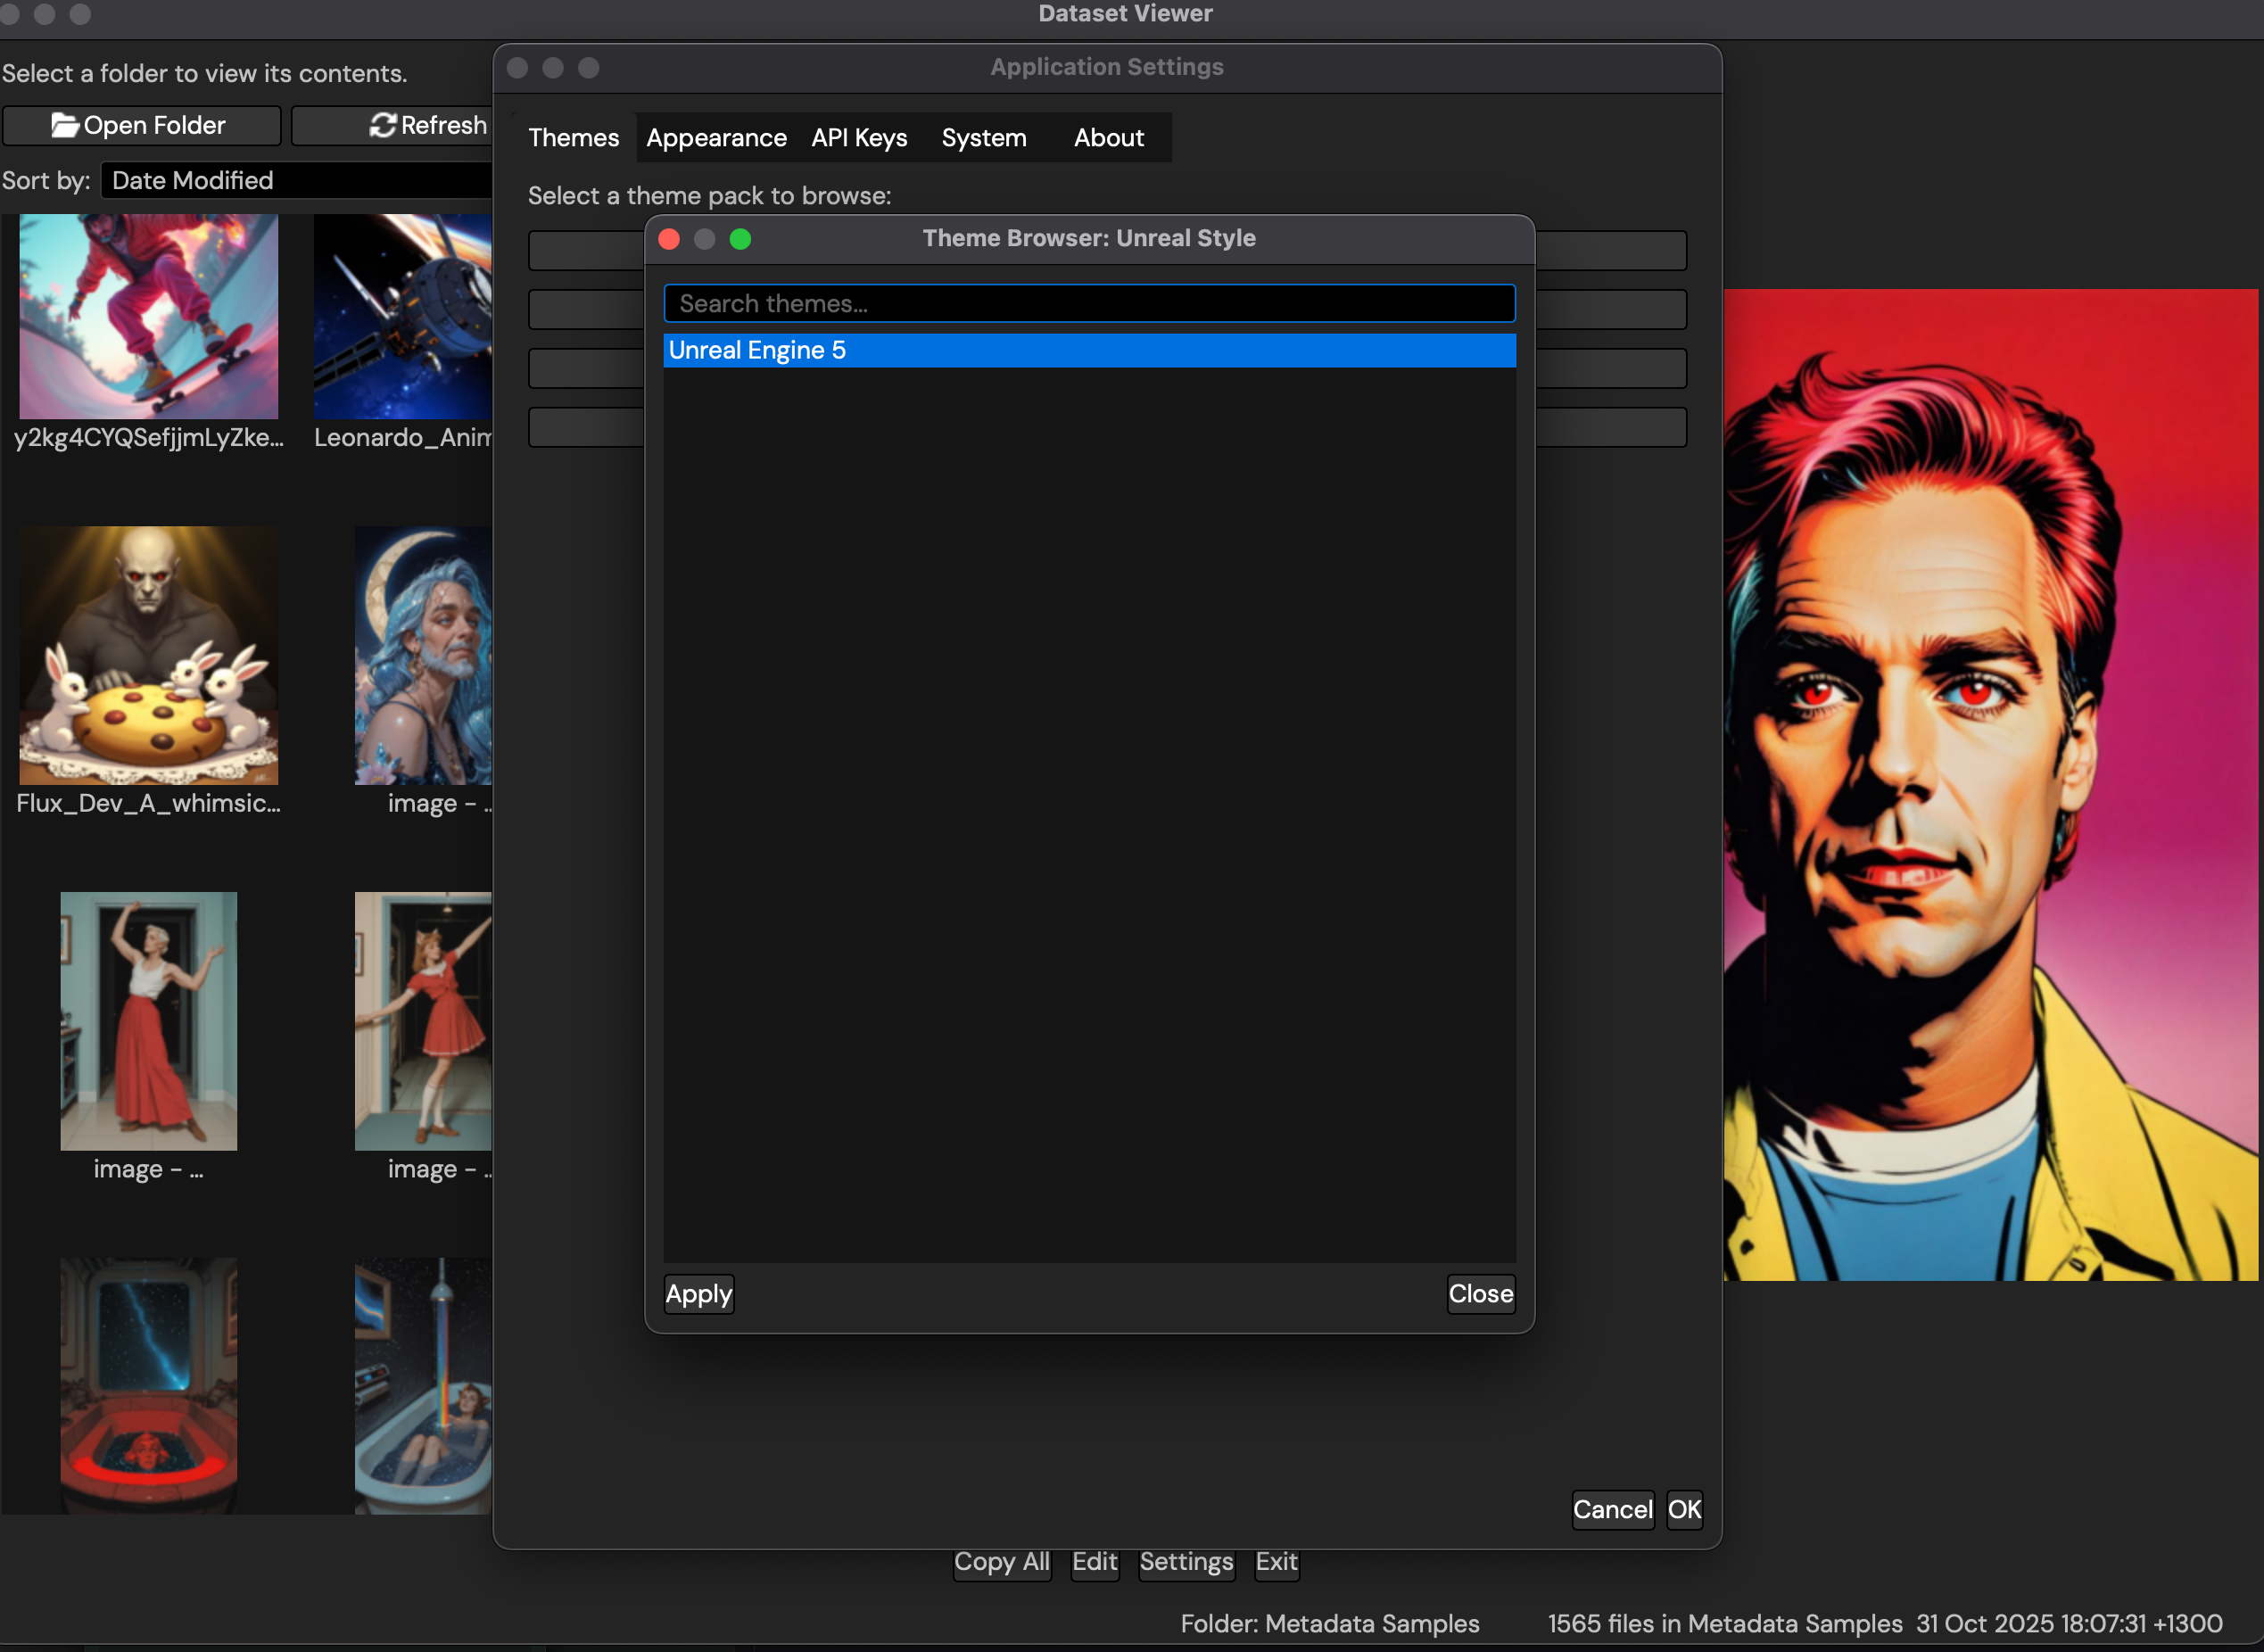Open the System tab in settings
The width and height of the screenshot is (2264, 1652).
[x=983, y=137]
